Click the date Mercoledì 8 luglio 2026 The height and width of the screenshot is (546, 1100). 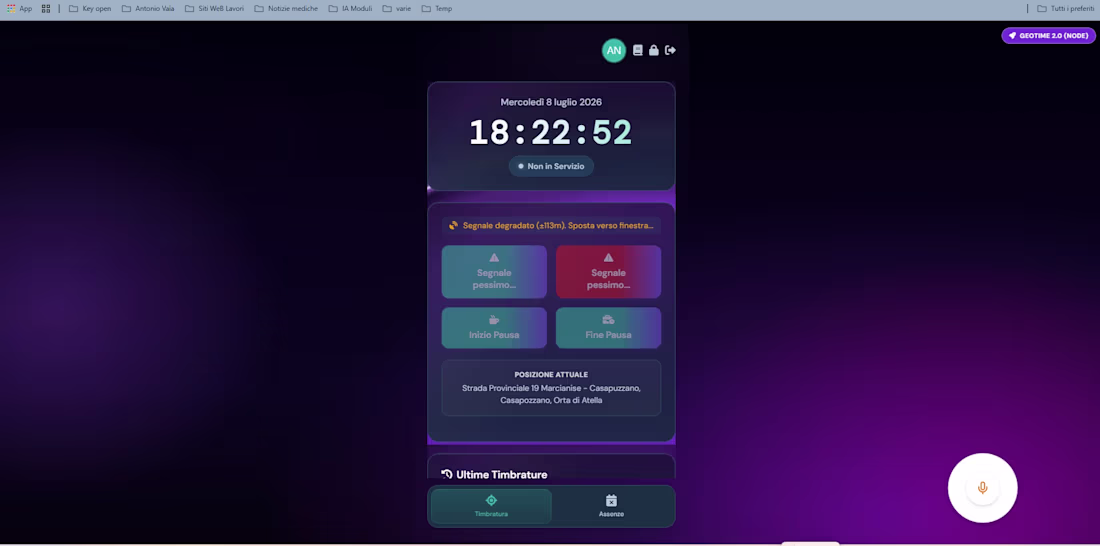(551, 102)
